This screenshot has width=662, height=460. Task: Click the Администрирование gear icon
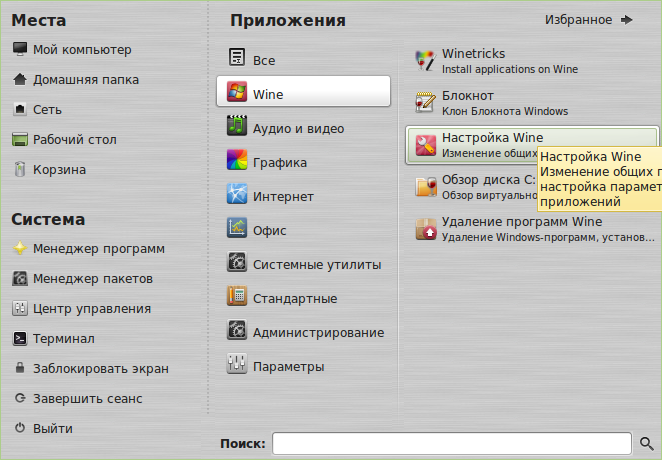(237, 330)
